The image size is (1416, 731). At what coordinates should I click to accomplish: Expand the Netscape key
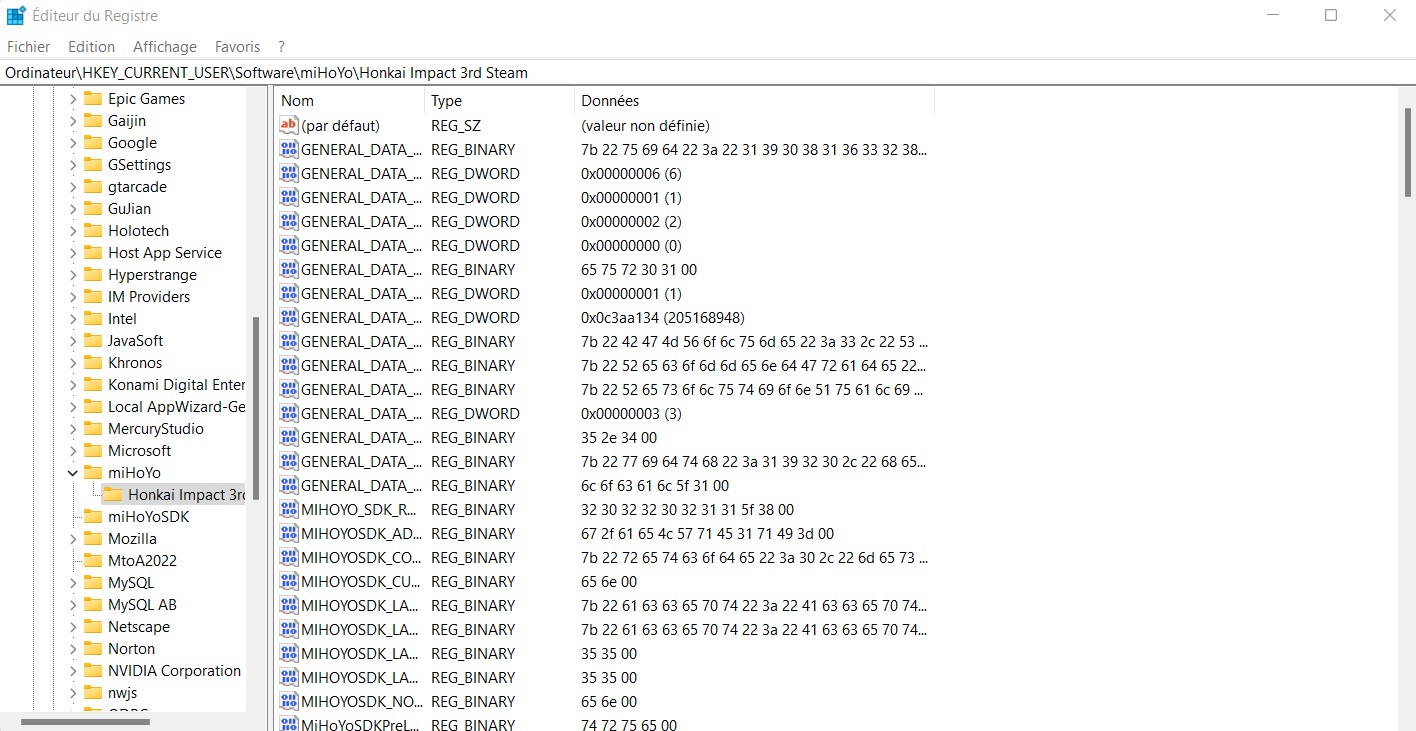tap(73, 627)
